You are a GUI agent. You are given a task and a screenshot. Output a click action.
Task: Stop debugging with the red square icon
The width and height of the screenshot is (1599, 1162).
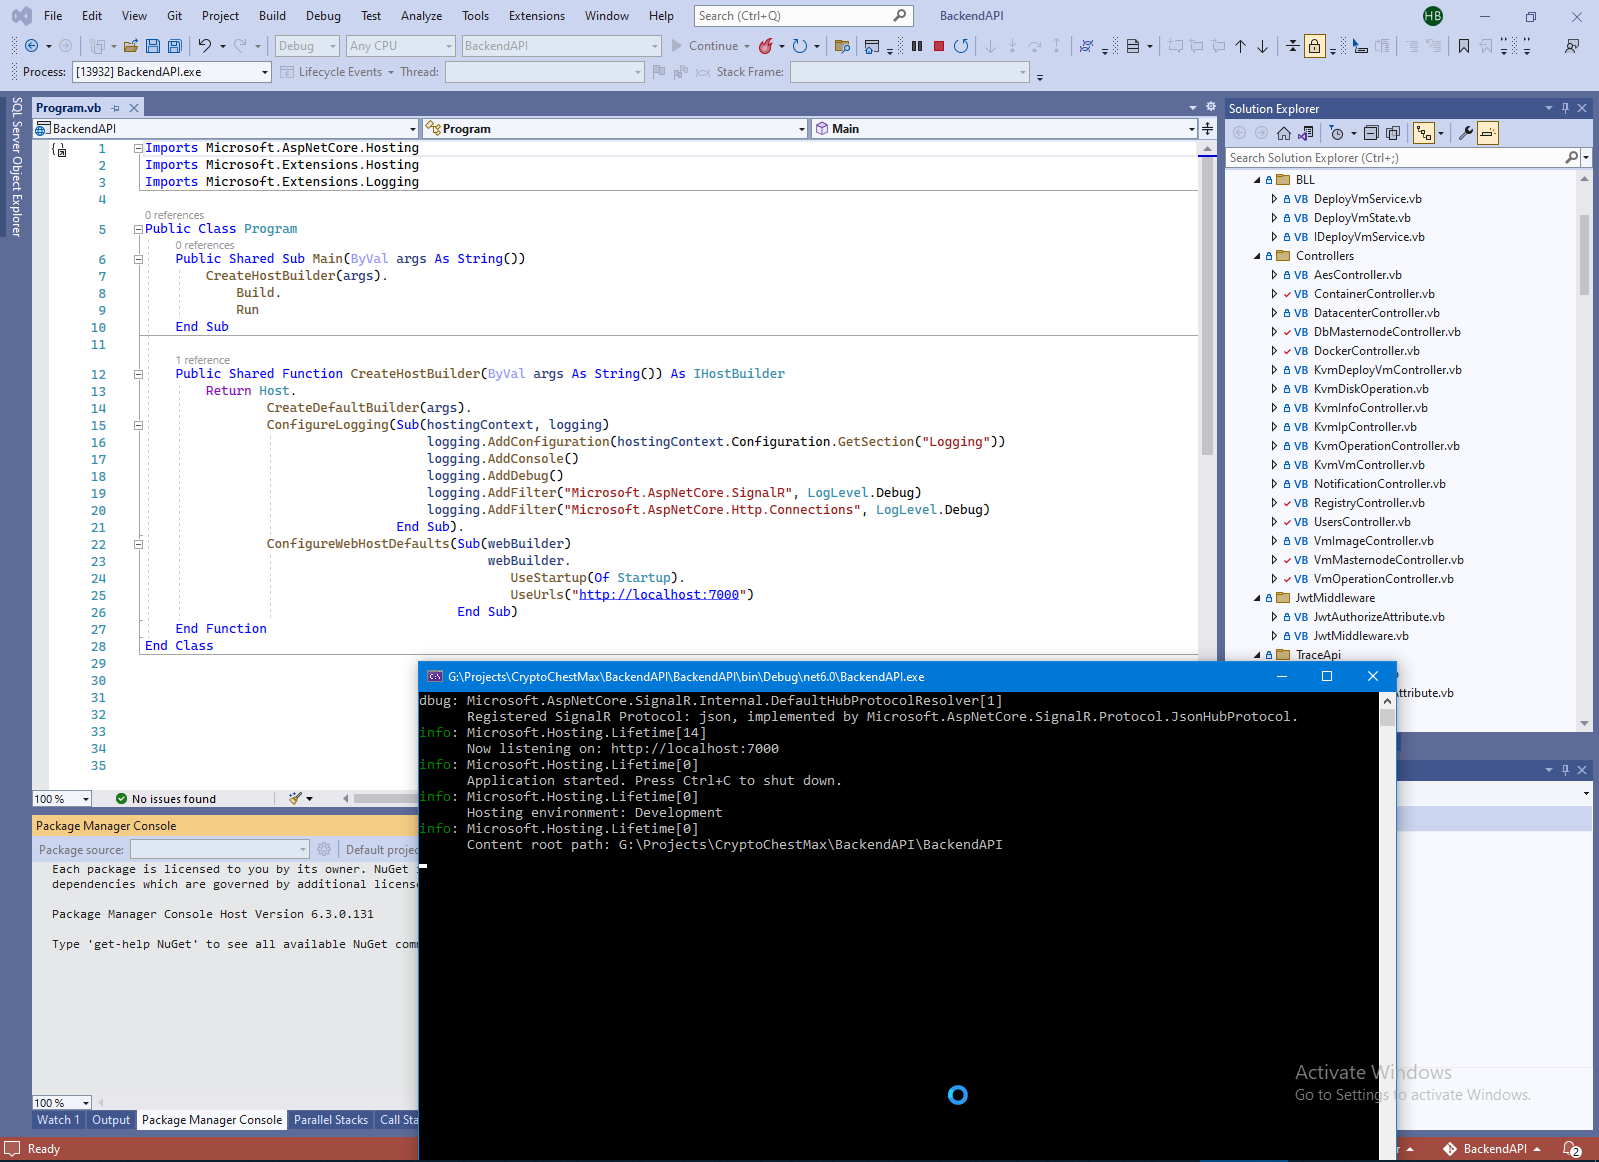(939, 46)
